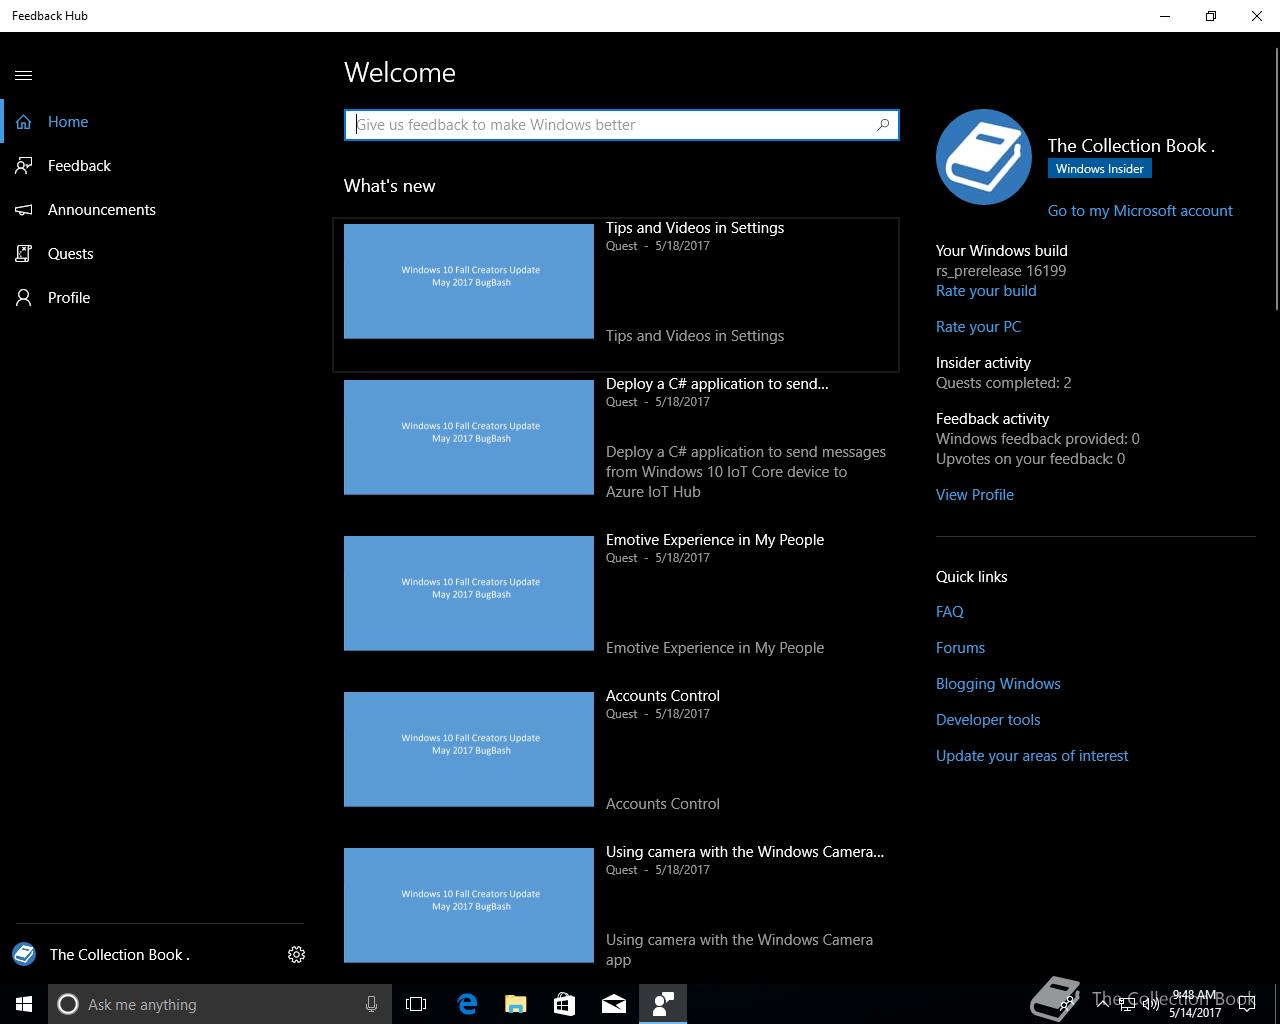Open Emotive Experience in My People thumbnail
Screen dimensions: 1280x1024
click(x=469, y=593)
